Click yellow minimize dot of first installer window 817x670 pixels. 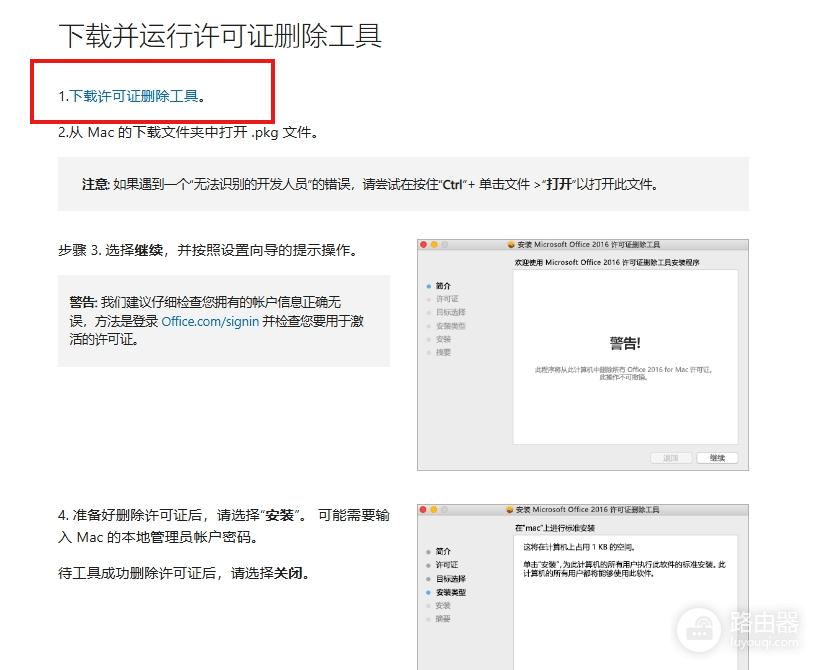pyautogui.click(x=434, y=244)
